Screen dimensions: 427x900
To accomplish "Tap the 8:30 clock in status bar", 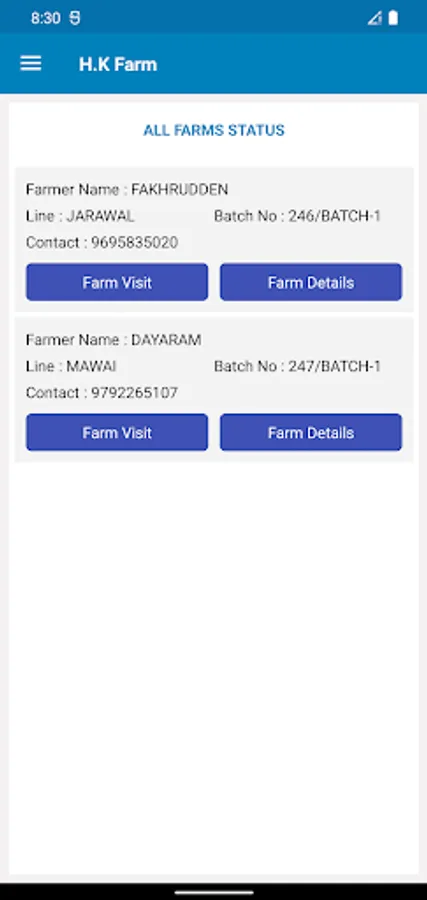I will click(x=46, y=18).
